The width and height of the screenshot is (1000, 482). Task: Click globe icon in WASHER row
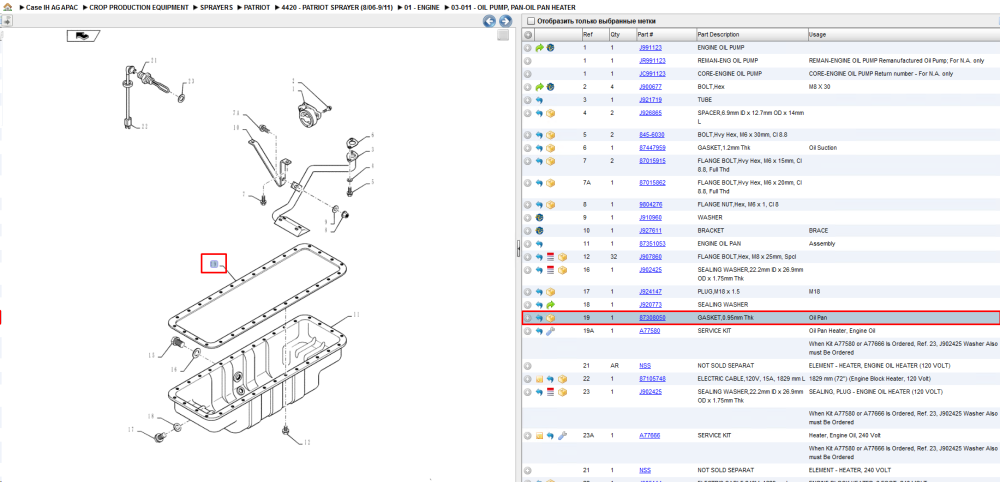(x=540, y=217)
